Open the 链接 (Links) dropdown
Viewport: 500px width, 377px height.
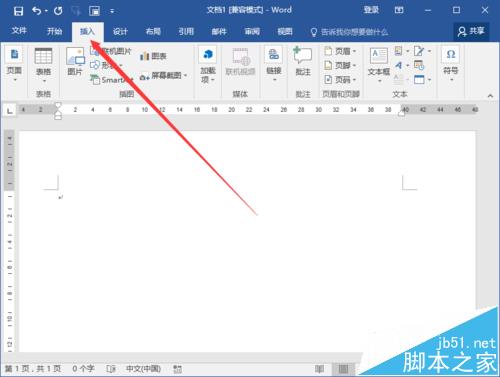tap(274, 65)
